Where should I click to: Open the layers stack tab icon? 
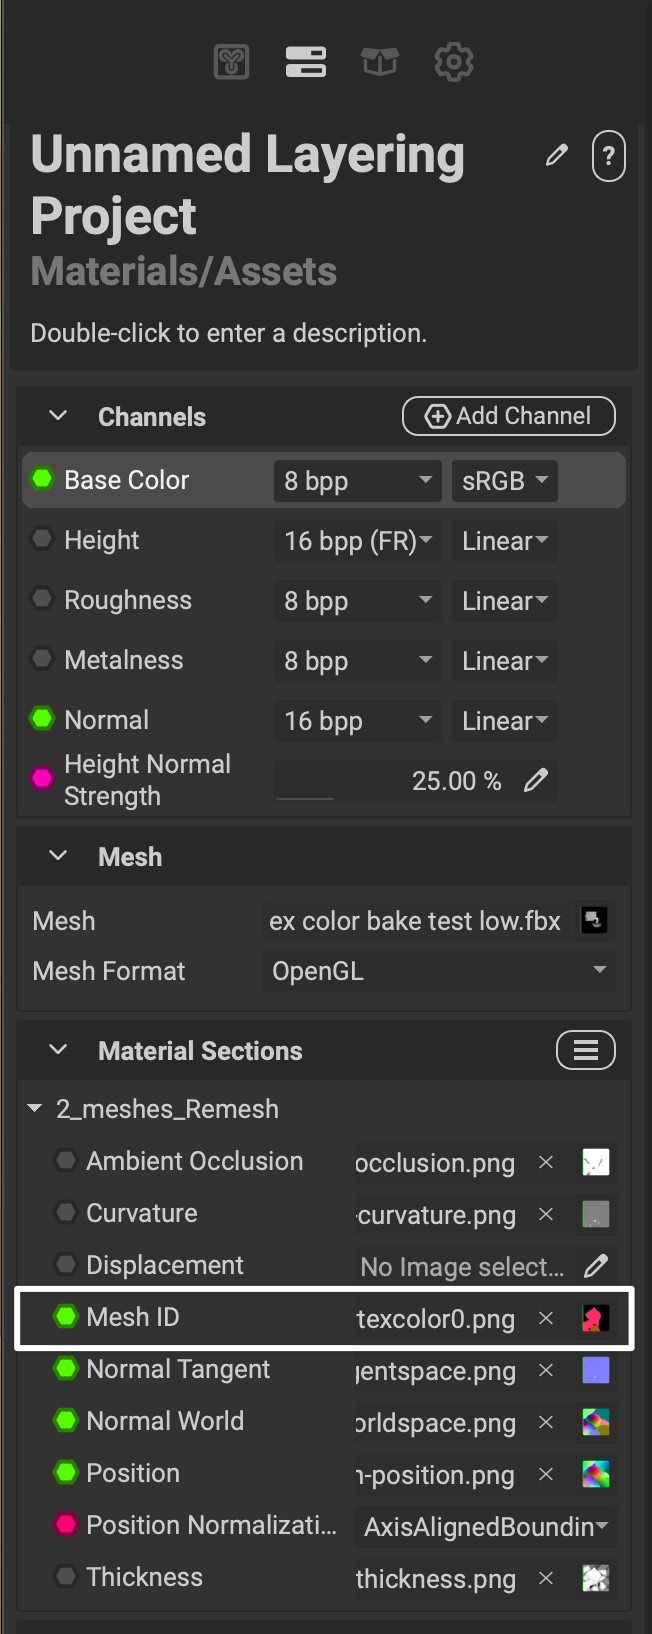tap(305, 62)
